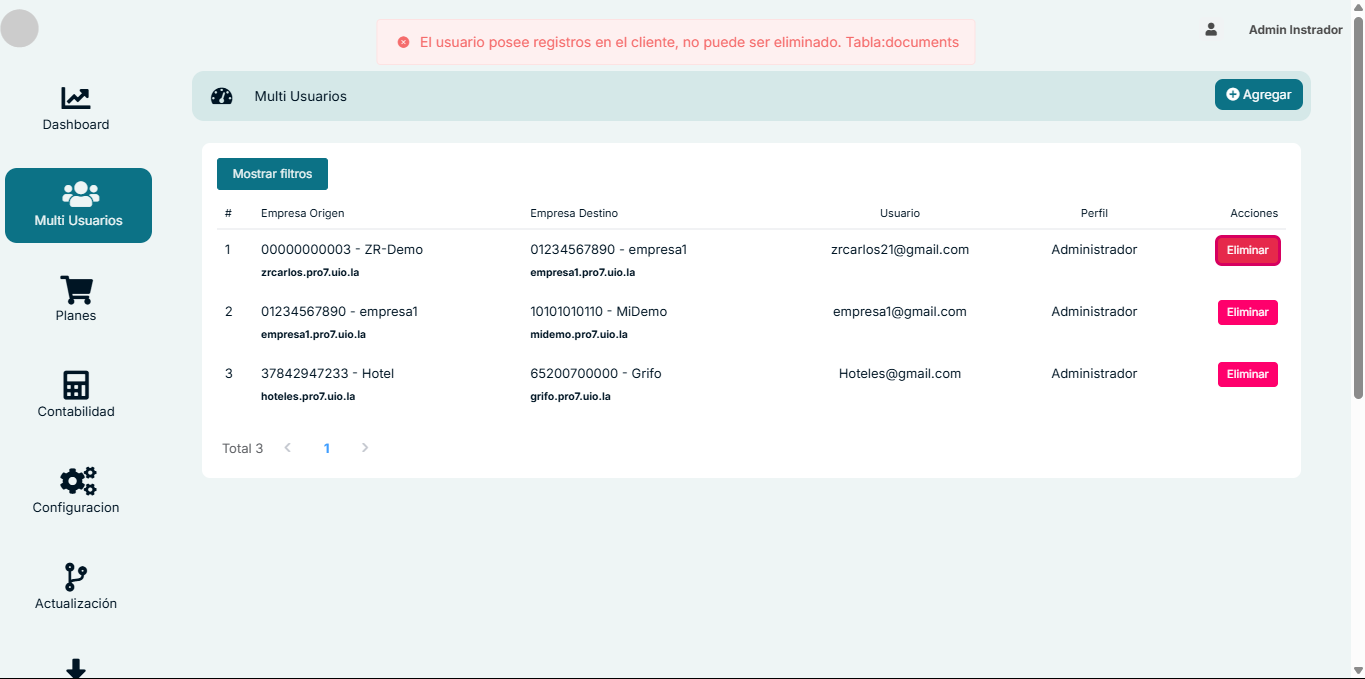Close the error notification icon
The image size is (1365, 679).
pyautogui.click(x=403, y=43)
